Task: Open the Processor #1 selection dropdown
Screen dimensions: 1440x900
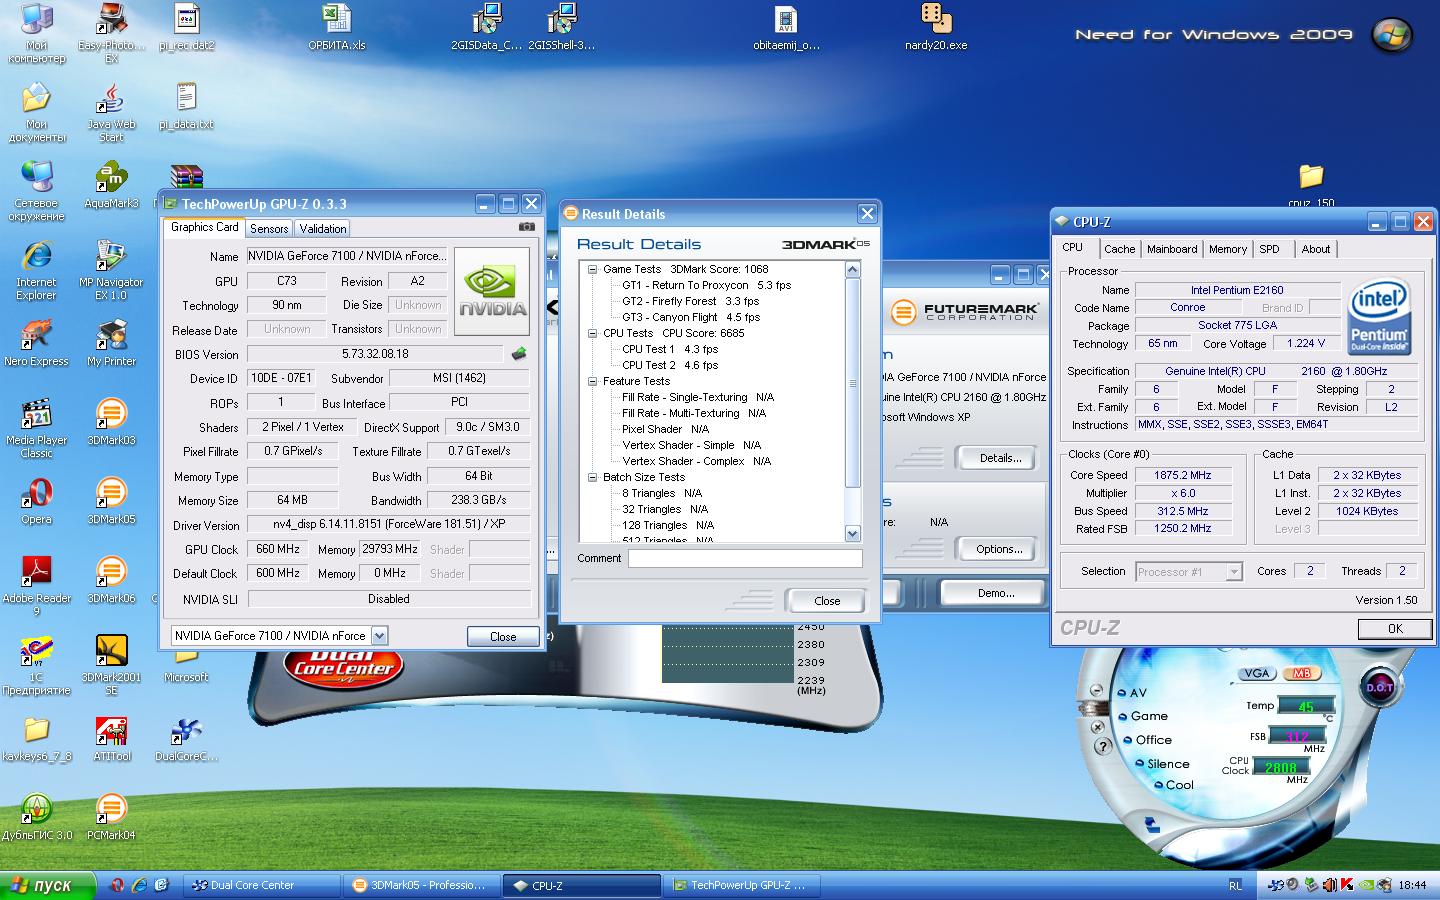Action: [x=1234, y=572]
